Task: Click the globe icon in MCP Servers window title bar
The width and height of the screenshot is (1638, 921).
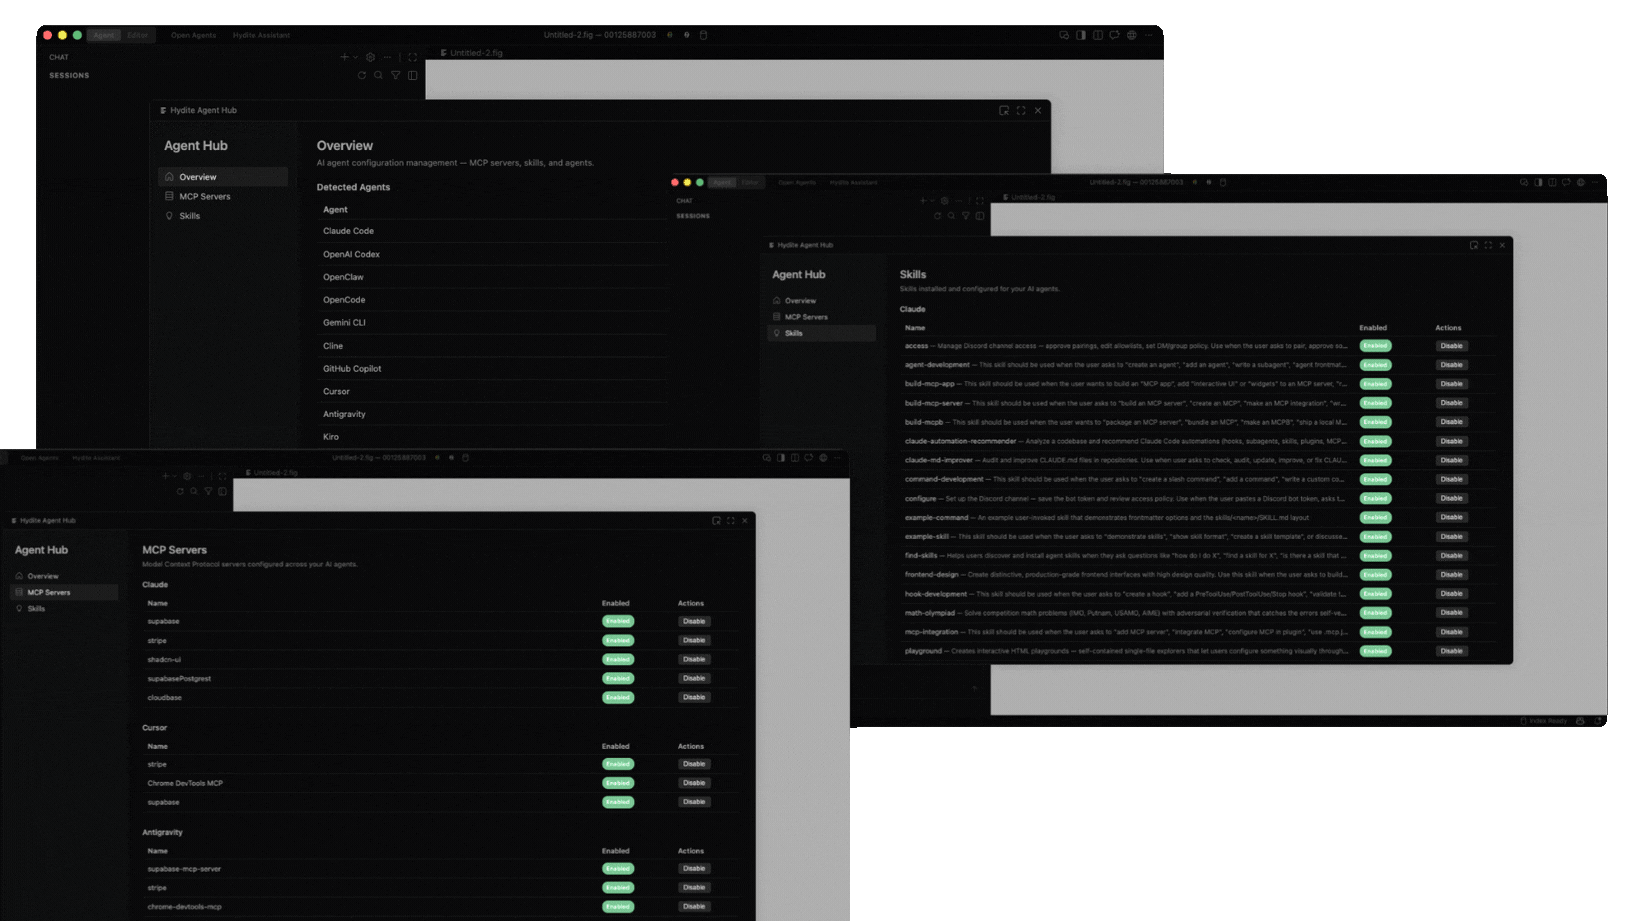Action: 823,458
